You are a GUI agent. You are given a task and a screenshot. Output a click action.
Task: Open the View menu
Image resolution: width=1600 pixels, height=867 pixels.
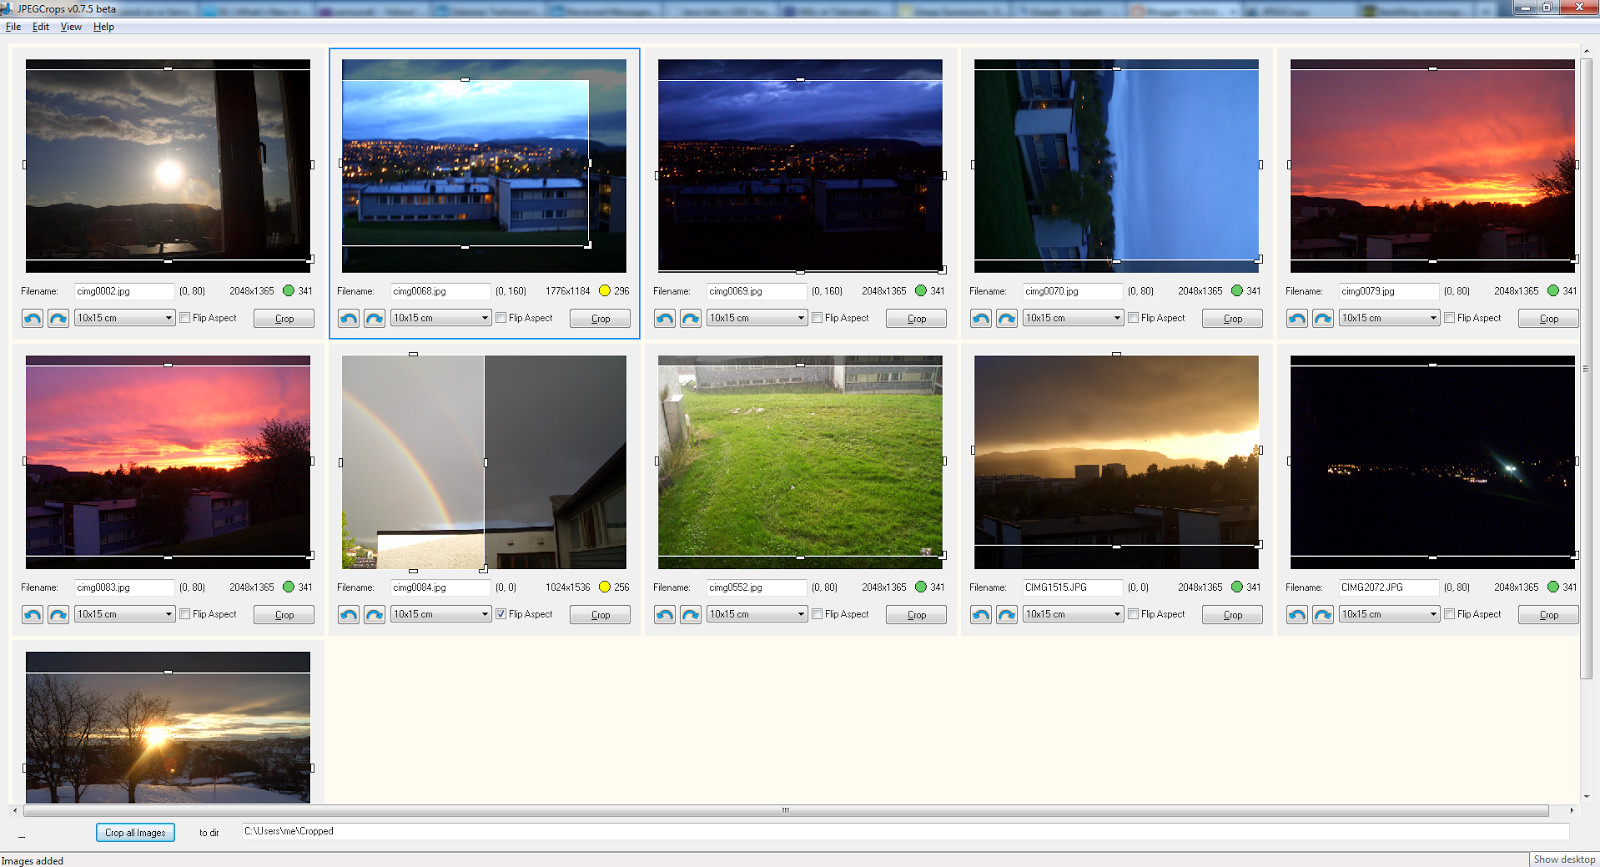[71, 27]
